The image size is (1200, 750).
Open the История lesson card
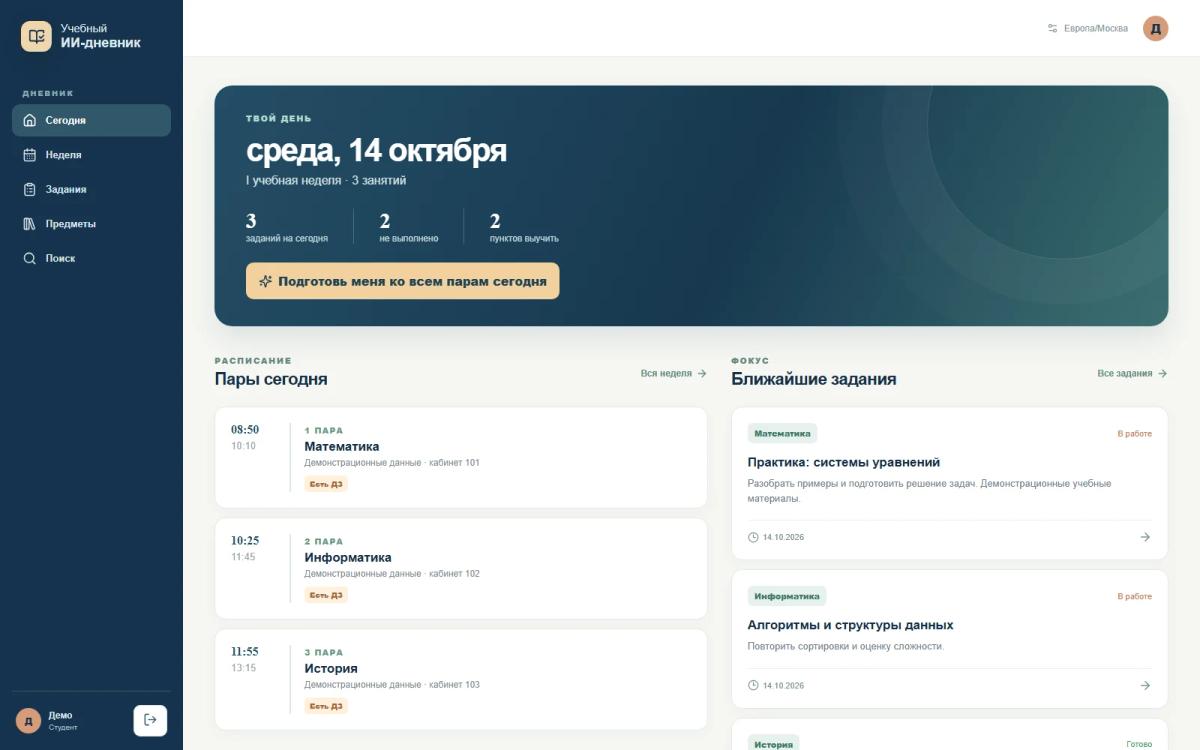click(461, 679)
